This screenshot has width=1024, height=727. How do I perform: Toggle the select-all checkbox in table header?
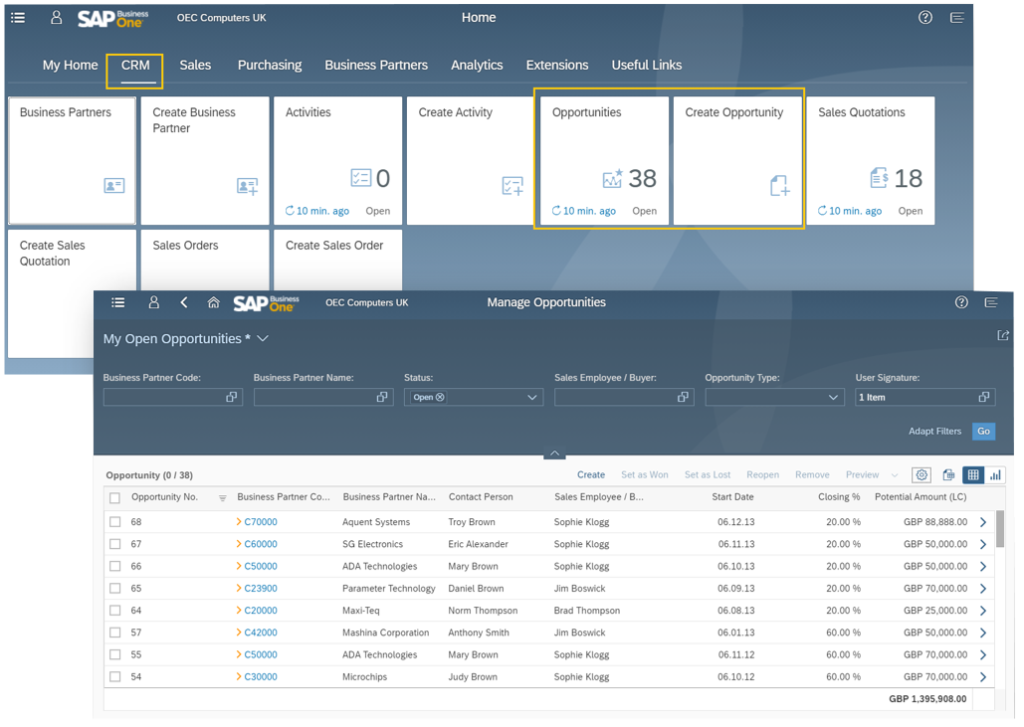pos(115,498)
